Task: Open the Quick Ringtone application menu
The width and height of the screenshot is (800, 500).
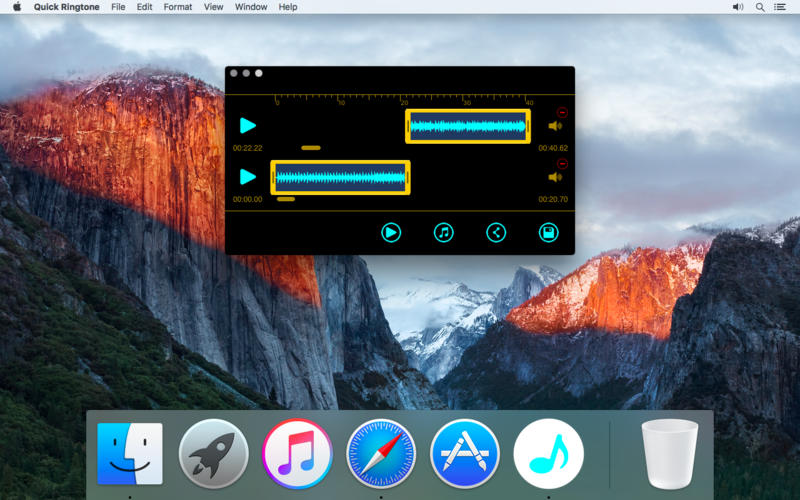Action: click(66, 7)
